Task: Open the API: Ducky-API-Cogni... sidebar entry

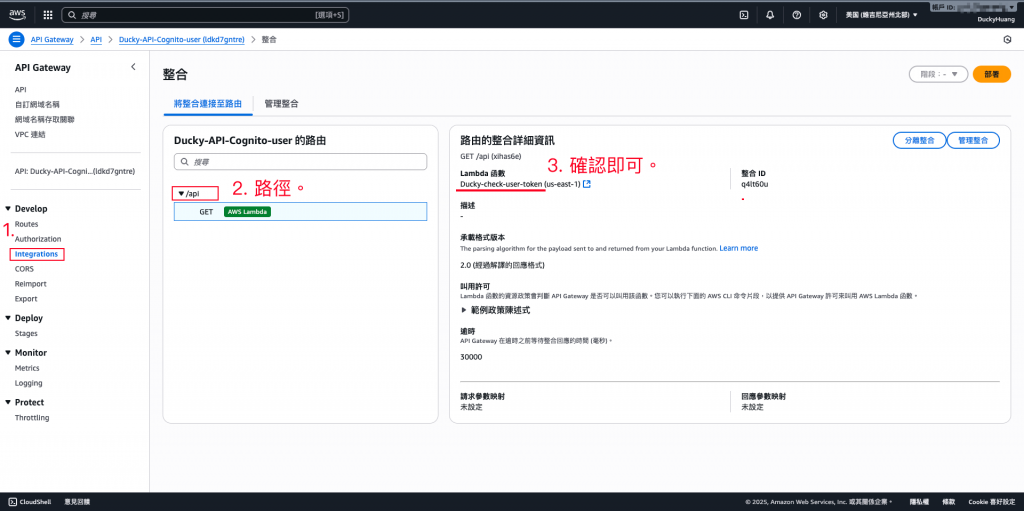Action: pyautogui.click(x=74, y=172)
